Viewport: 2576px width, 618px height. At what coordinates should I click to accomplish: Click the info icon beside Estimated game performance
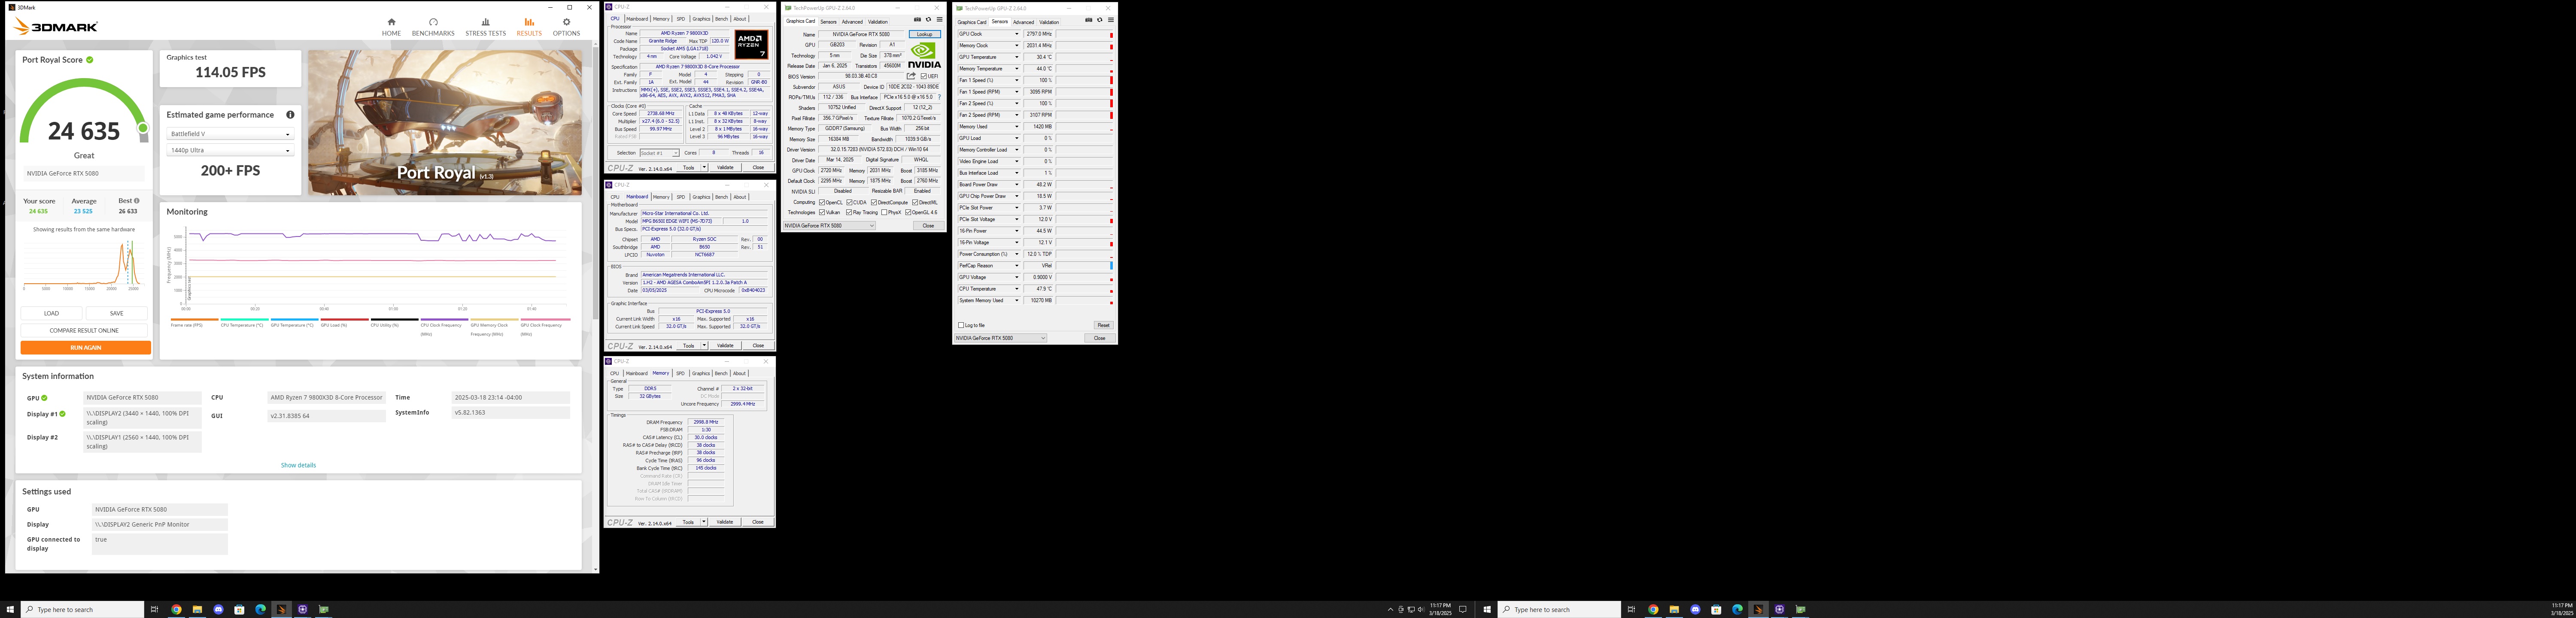290,115
